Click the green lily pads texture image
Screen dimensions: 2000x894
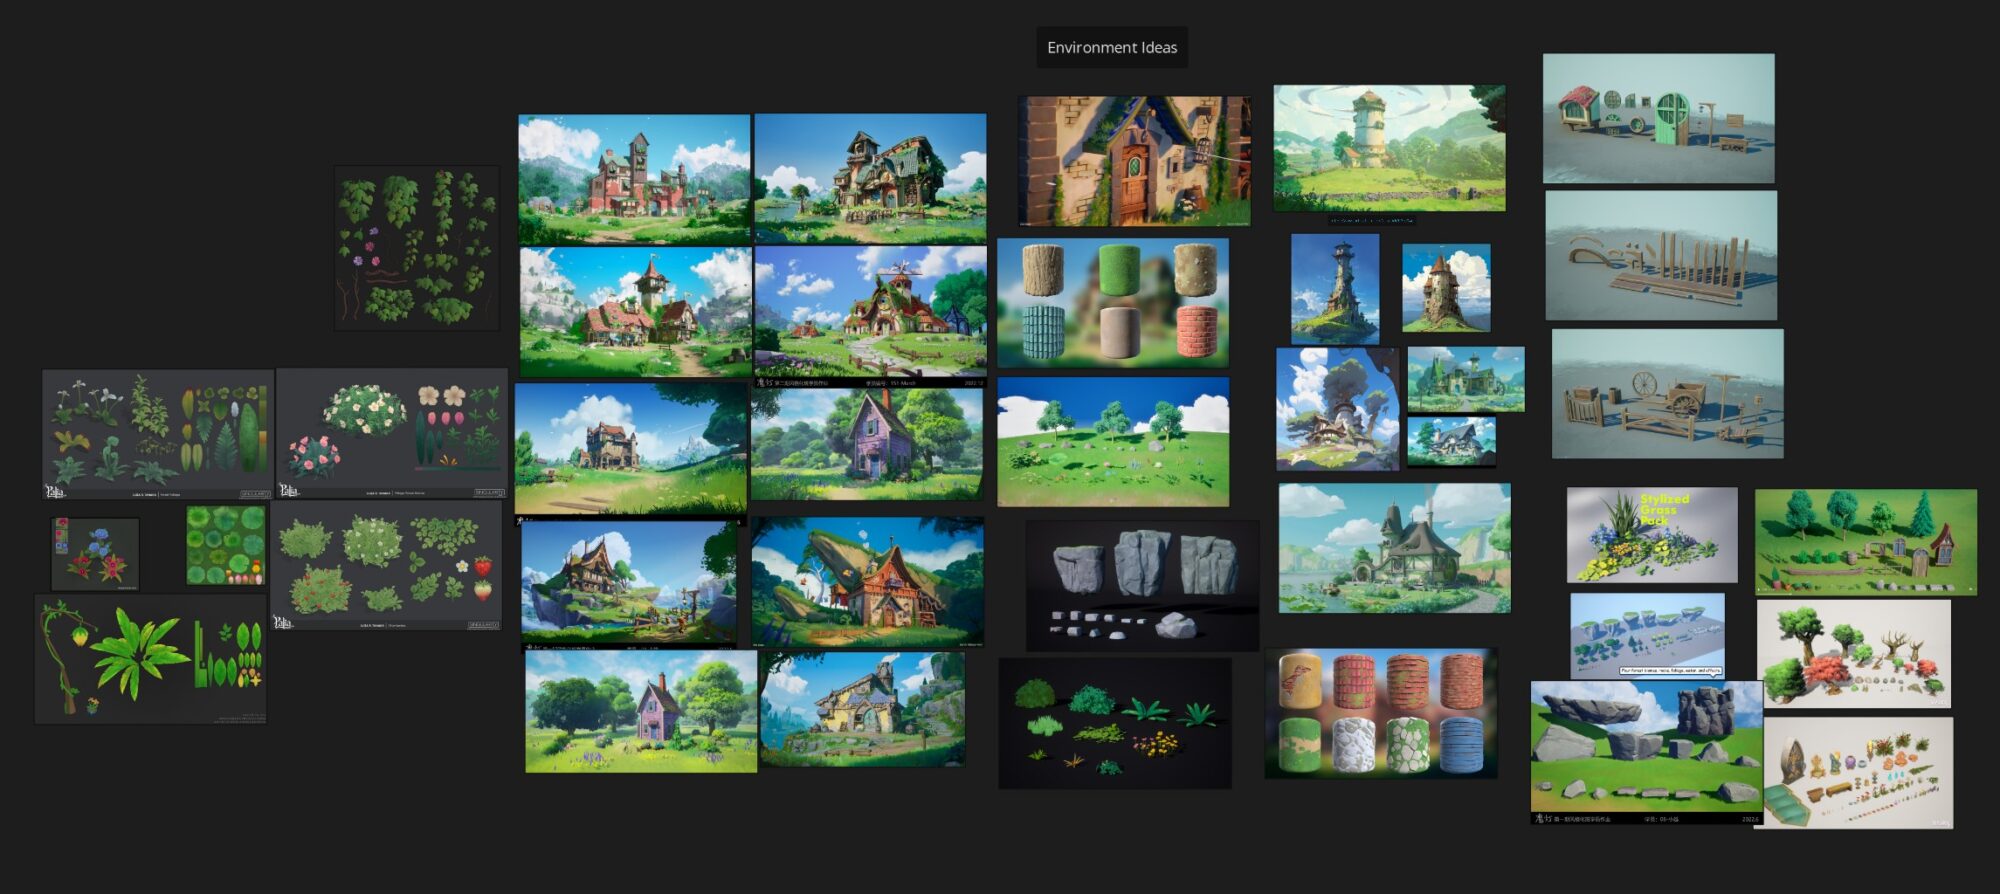tap(226, 545)
